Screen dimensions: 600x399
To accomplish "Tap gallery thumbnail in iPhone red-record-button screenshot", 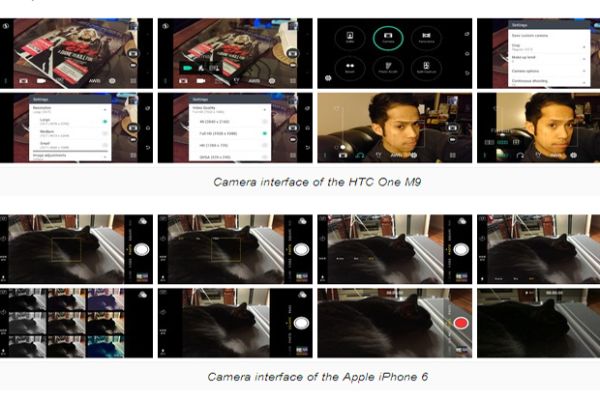I will [x=461, y=350].
